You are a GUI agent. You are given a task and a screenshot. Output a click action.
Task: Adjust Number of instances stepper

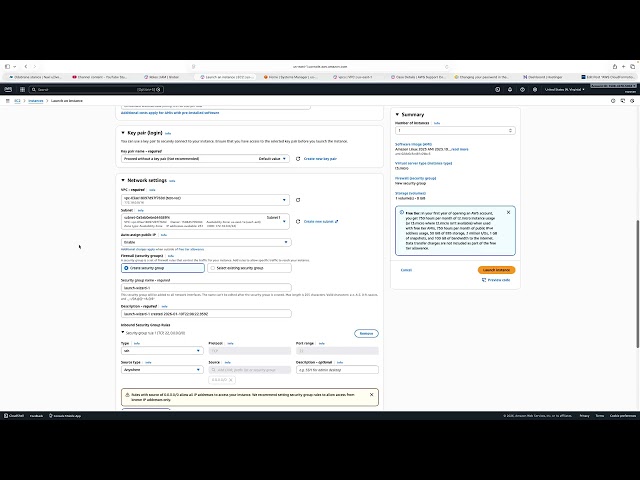pyautogui.click(x=510, y=131)
